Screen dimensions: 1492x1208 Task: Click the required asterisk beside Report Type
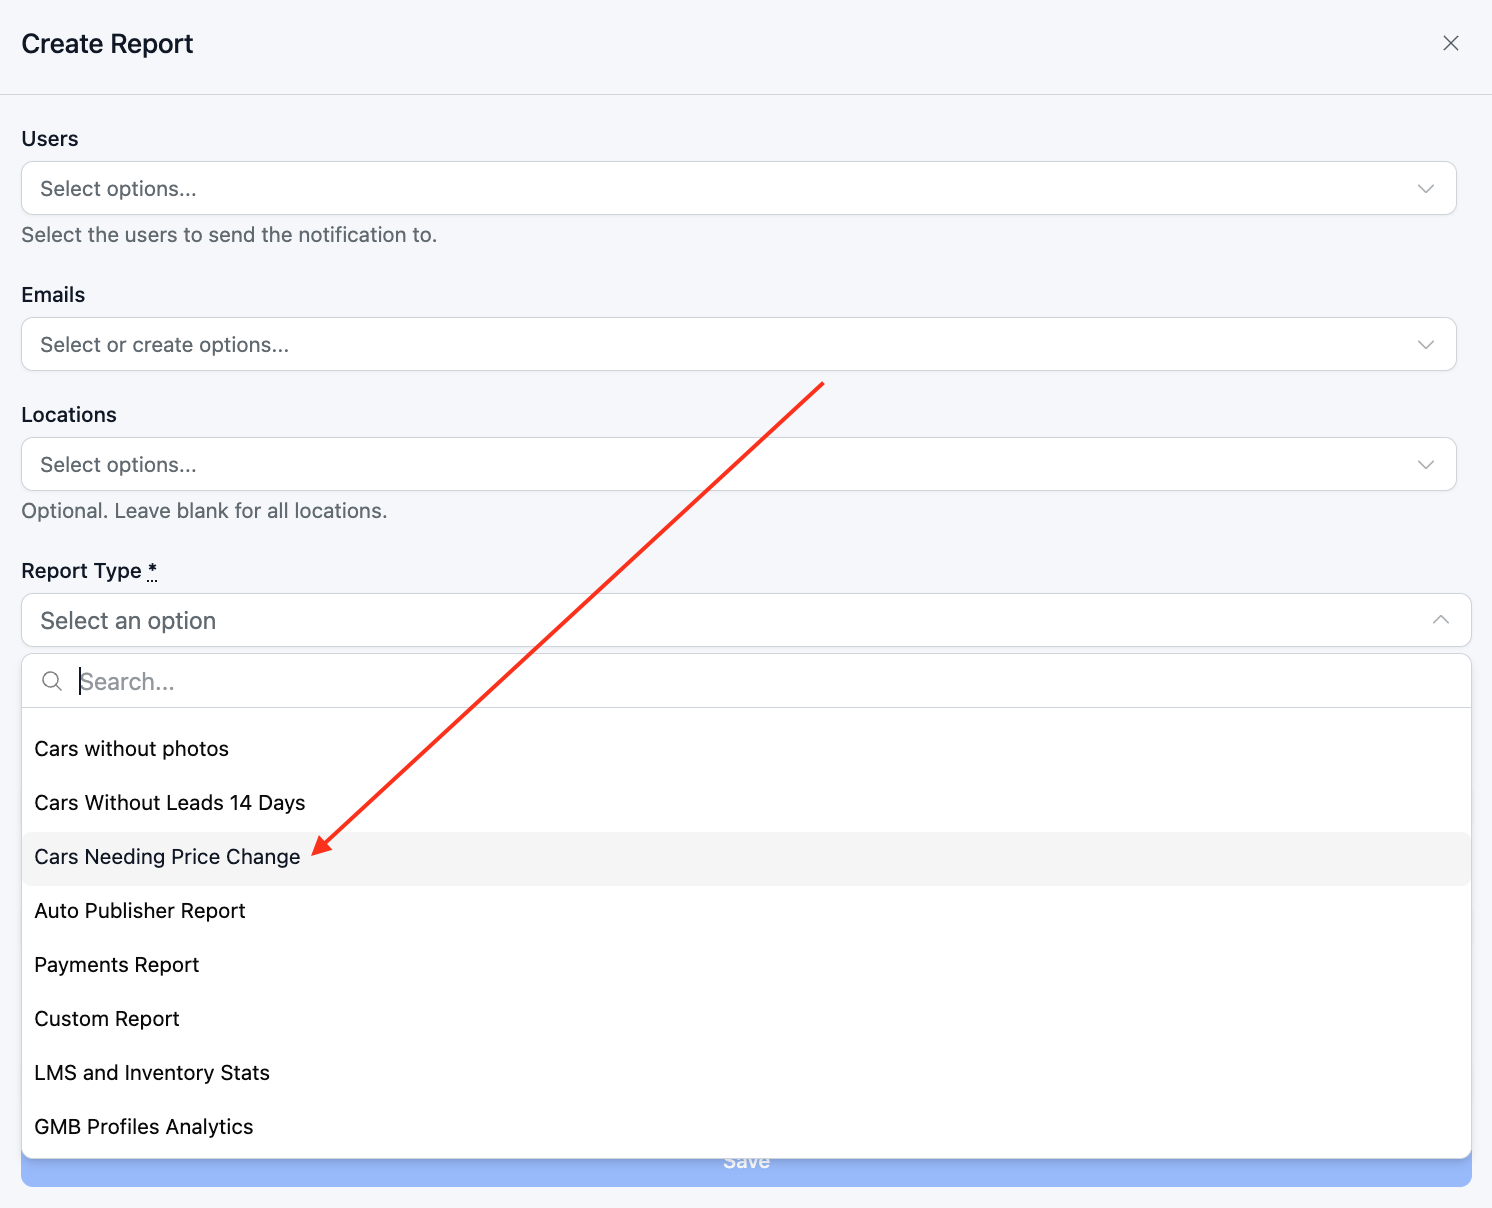pyautogui.click(x=152, y=570)
